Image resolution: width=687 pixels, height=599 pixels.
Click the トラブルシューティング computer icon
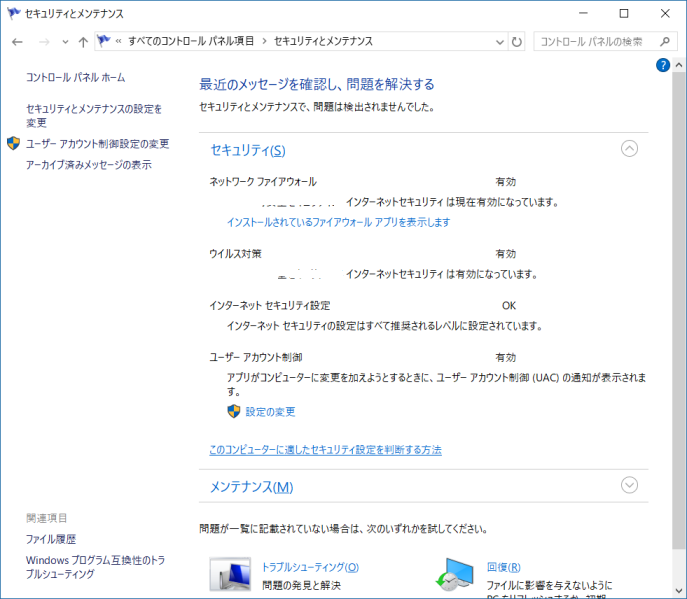[x=230, y=574]
